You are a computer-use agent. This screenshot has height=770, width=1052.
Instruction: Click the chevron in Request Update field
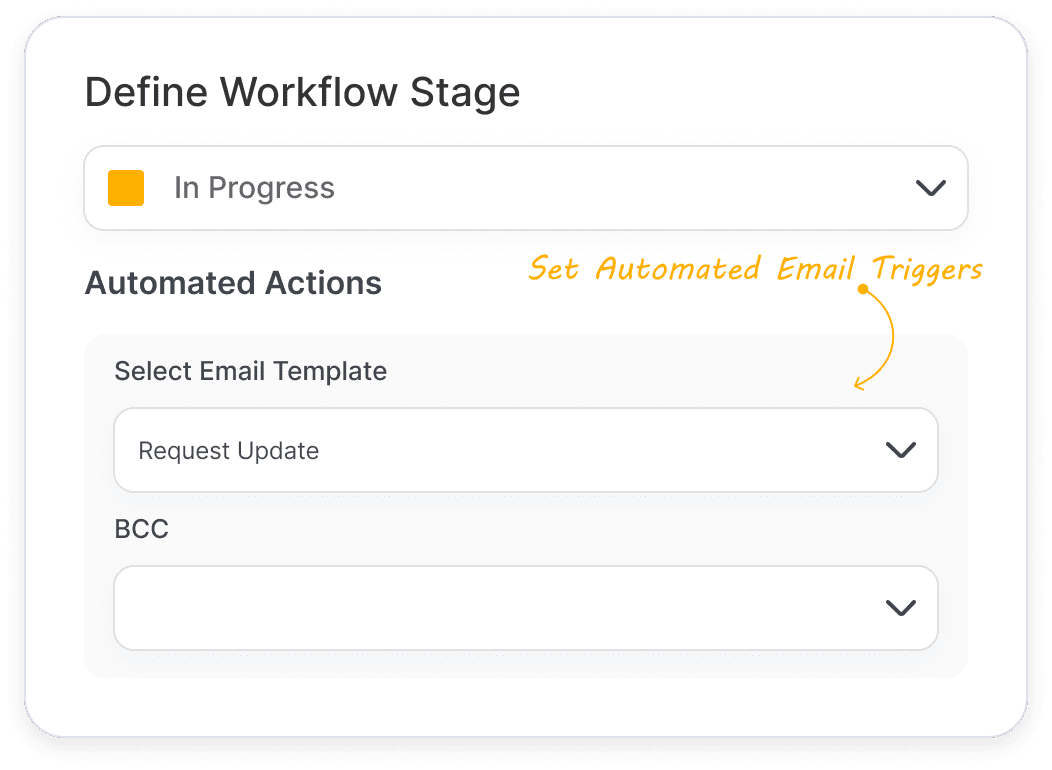(x=900, y=450)
